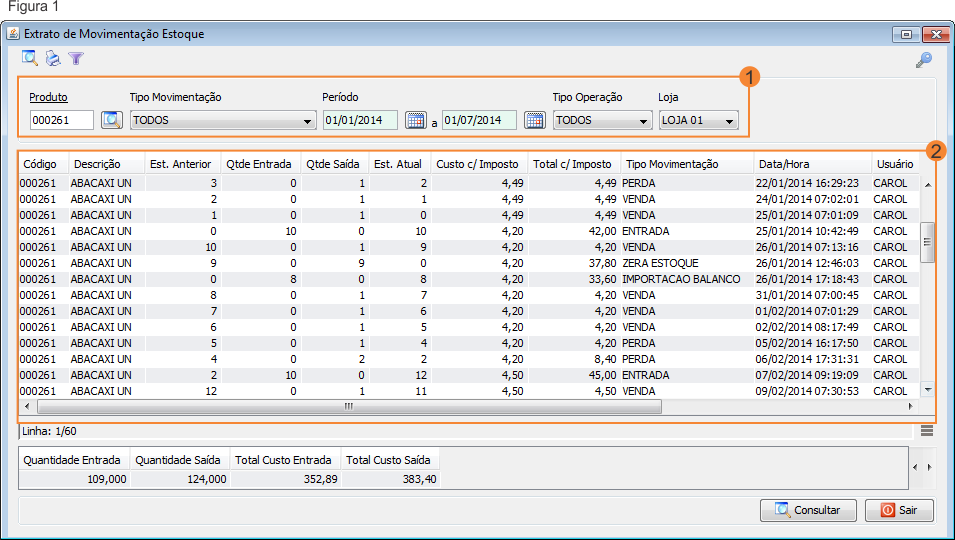This screenshot has height=540, width=955.
Task: Click the Quantidade Saída value 124,000
Action: coord(206,479)
